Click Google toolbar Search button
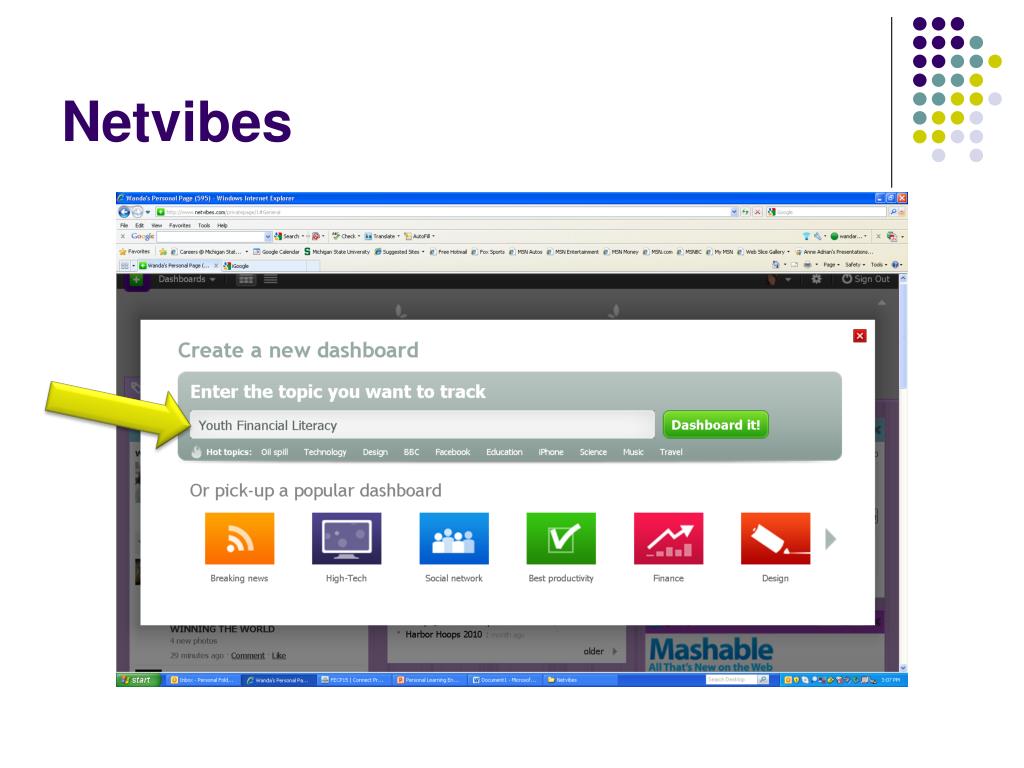 [290, 236]
